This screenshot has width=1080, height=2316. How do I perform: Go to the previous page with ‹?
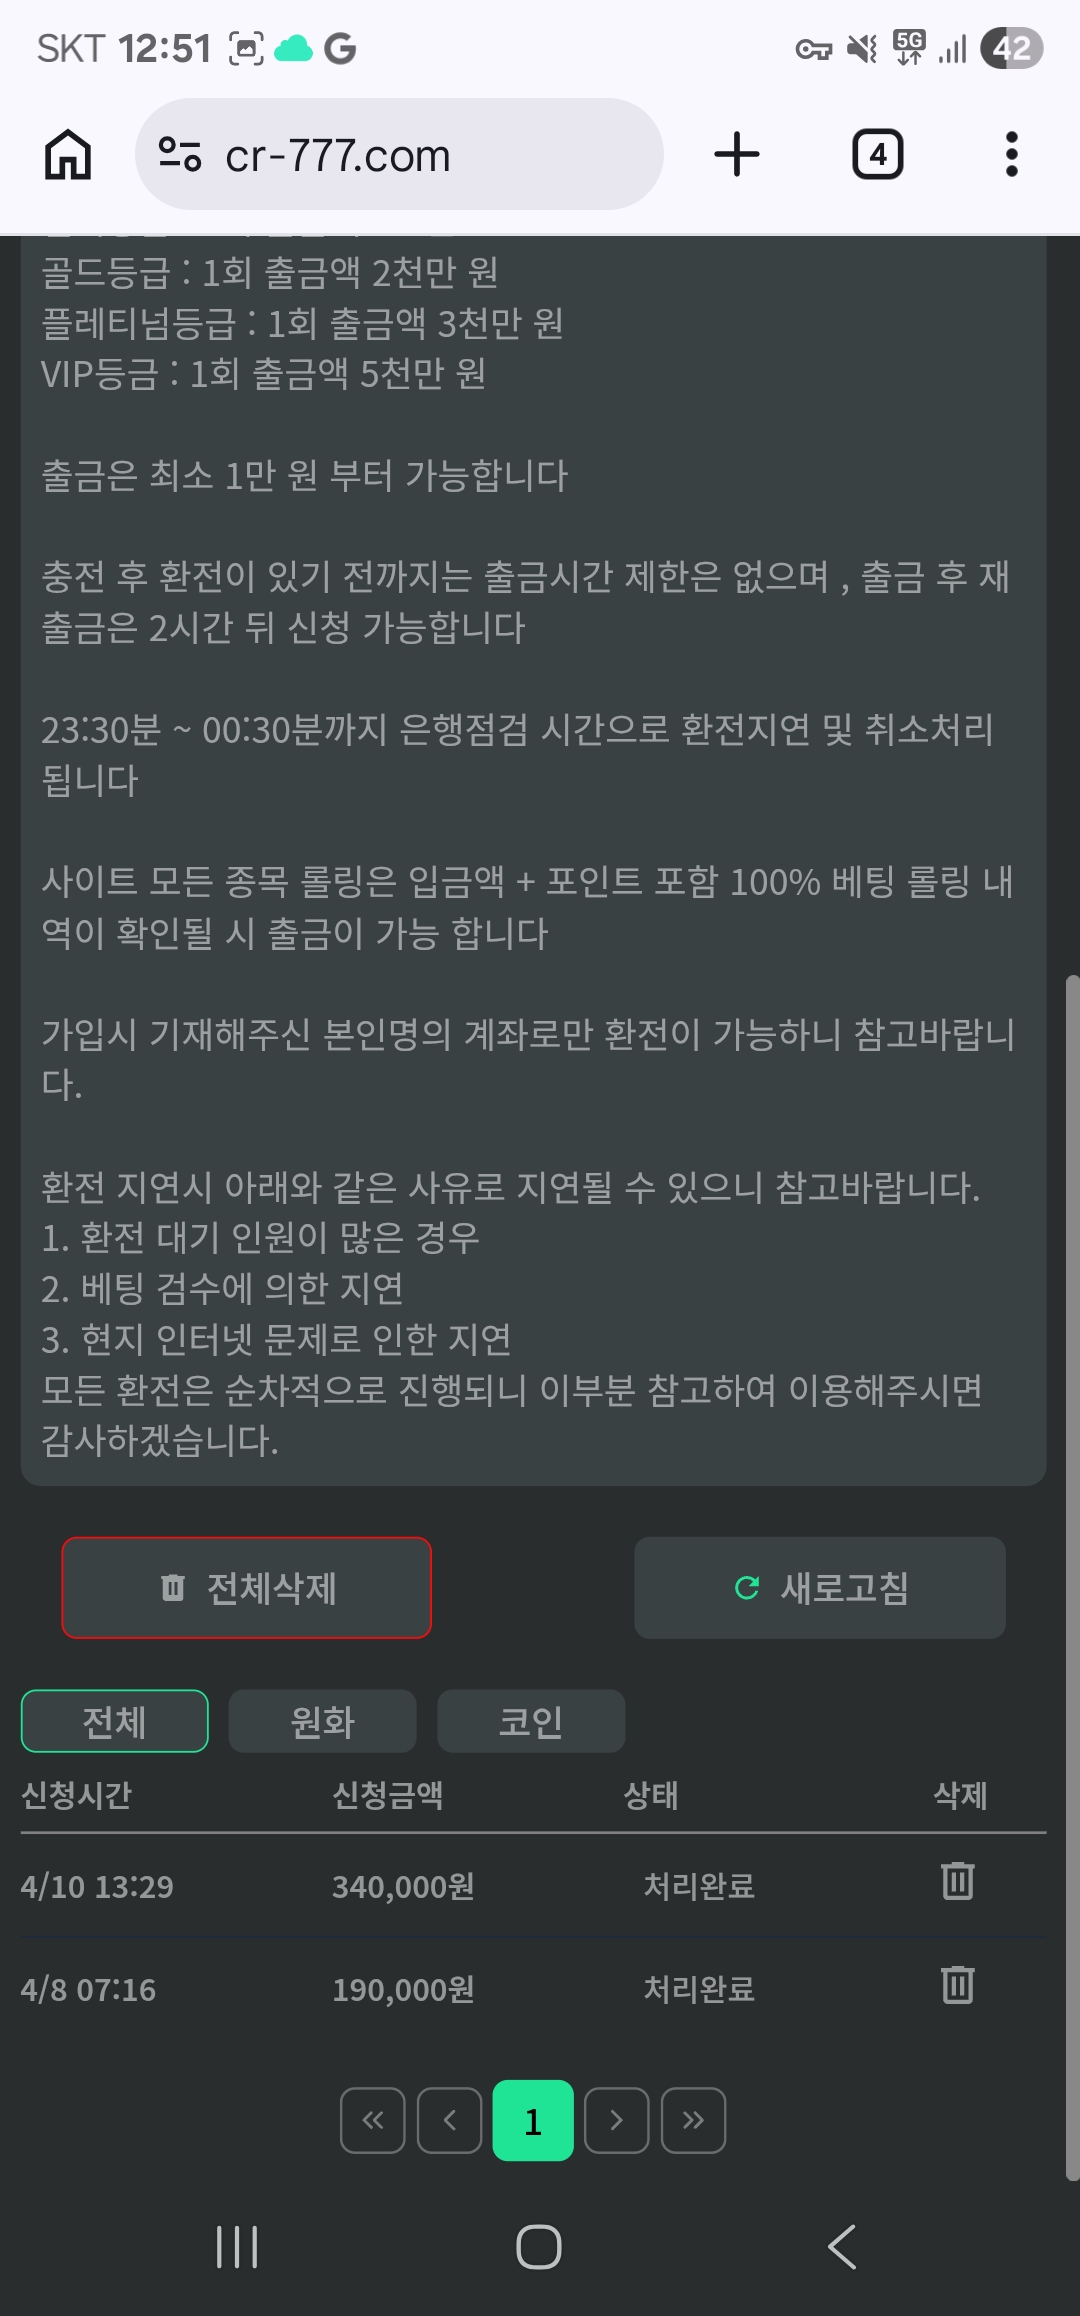coord(450,2120)
